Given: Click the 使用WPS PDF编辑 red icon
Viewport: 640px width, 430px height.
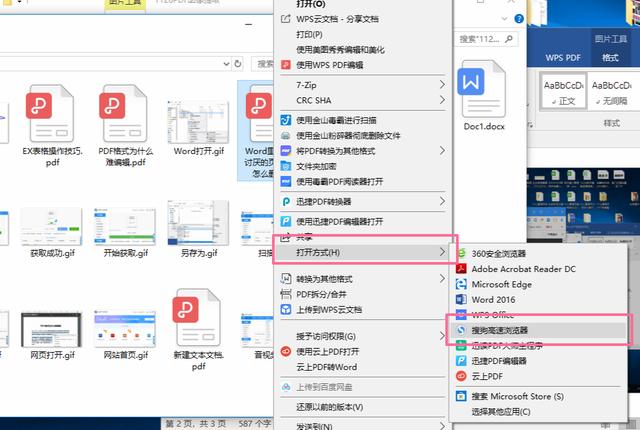Looking at the screenshot, I should [286, 65].
